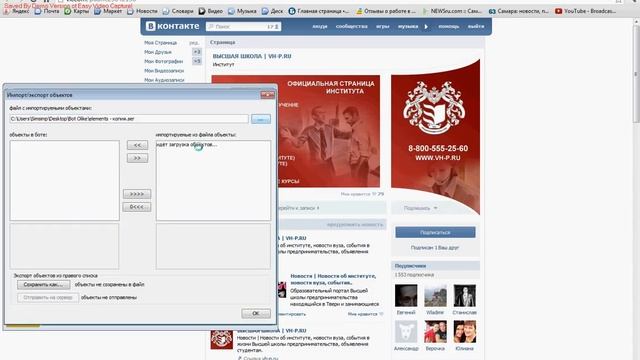The height and width of the screenshot is (360, 640).
Task: Open the Словари bookmark
Action: pos(178,11)
